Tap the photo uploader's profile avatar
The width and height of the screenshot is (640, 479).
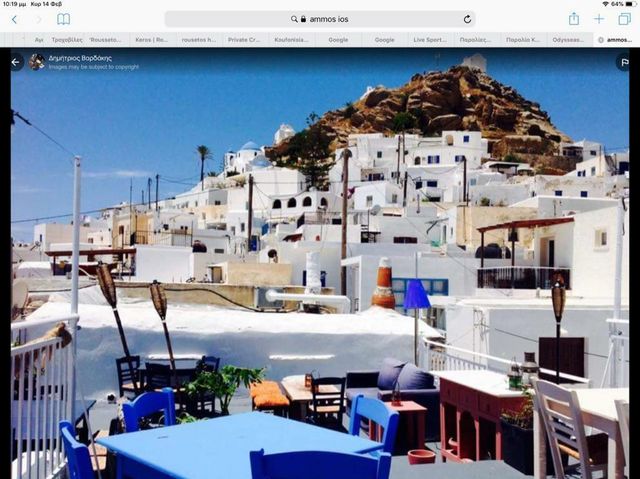tap(37, 62)
